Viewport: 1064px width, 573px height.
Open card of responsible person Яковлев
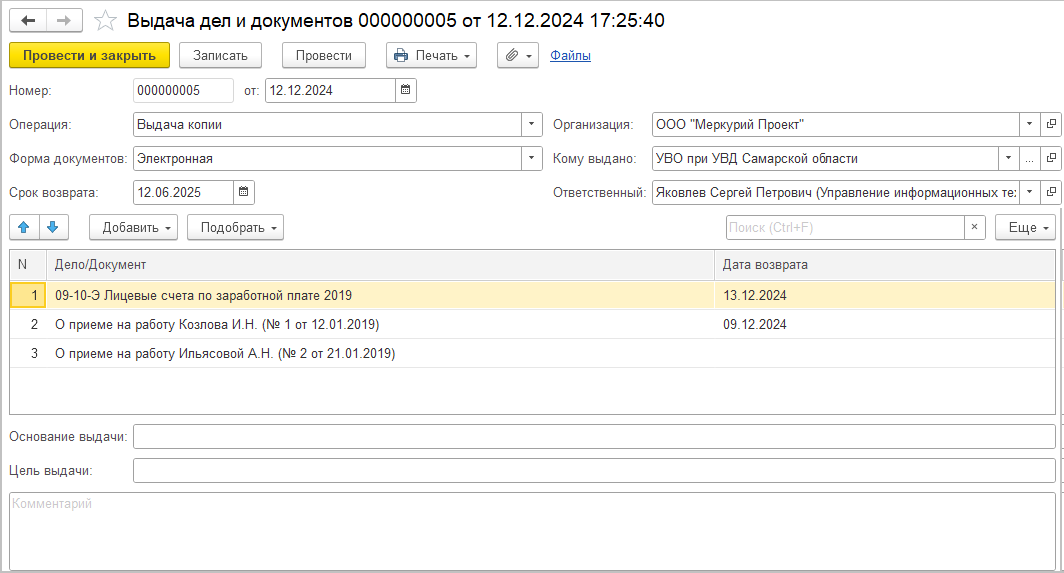1051,192
